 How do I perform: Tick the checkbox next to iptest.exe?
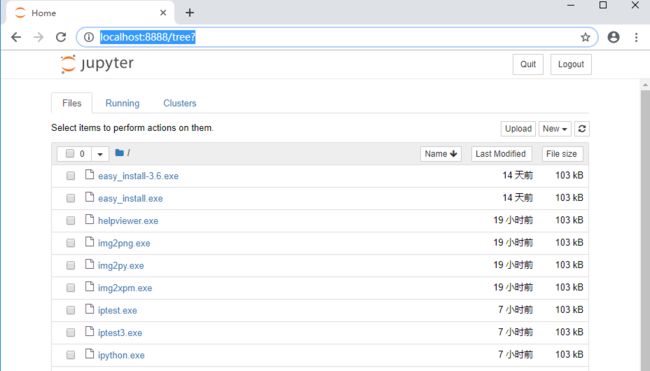(70, 310)
